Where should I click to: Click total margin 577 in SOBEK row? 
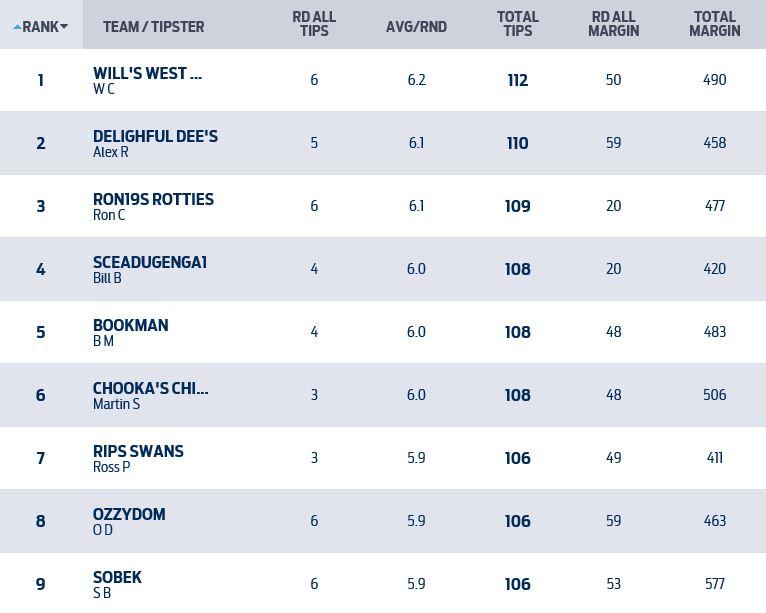pyautogui.click(x=714, y=584)
